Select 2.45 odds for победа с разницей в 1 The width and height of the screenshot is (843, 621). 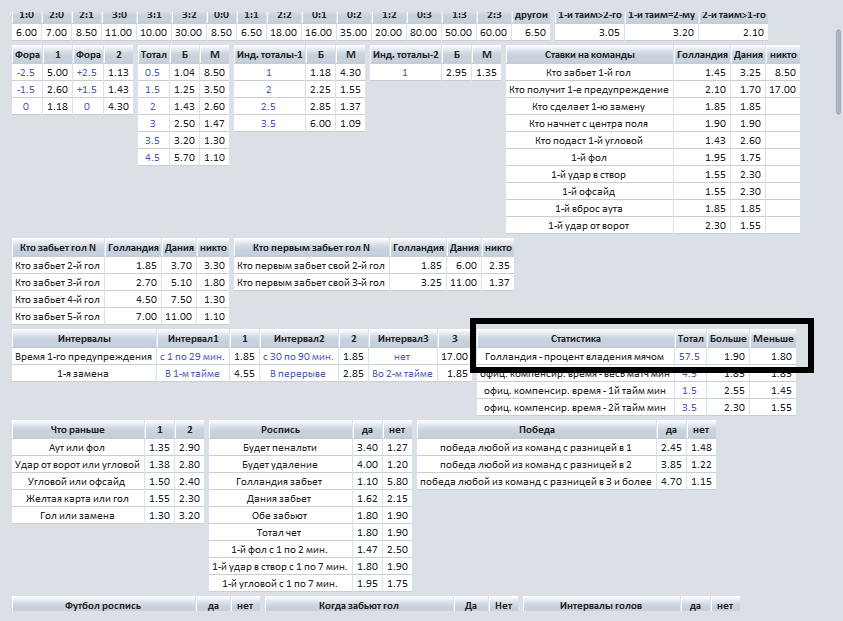[671, 448]
